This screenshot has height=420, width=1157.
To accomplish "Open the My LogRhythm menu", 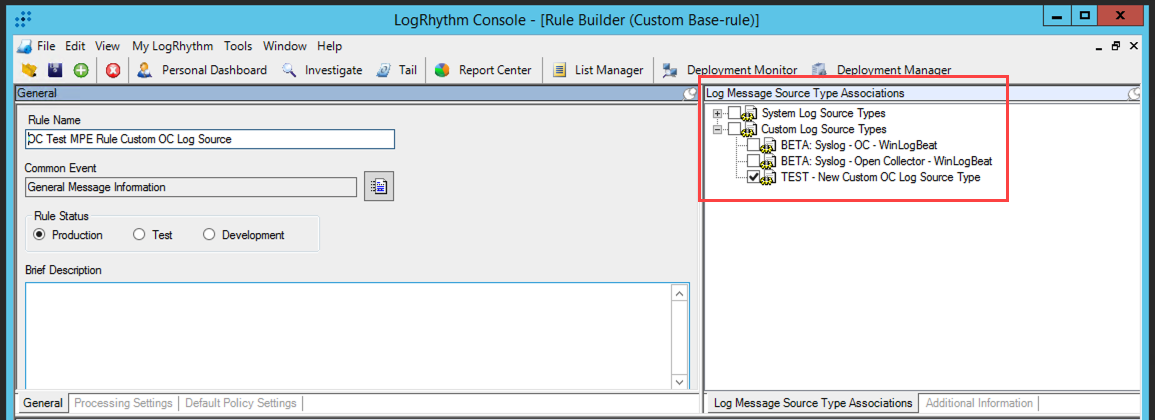I will [x=172, y=46].
